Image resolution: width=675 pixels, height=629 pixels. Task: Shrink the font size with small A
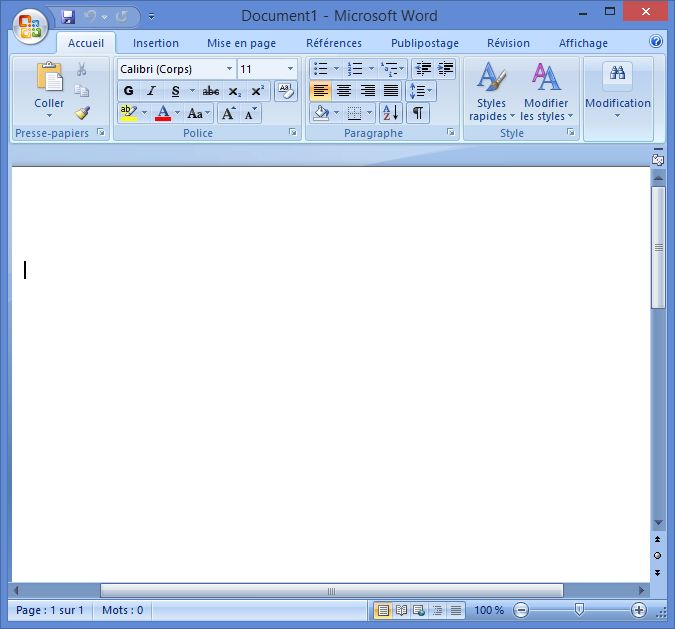click(250, 114)
